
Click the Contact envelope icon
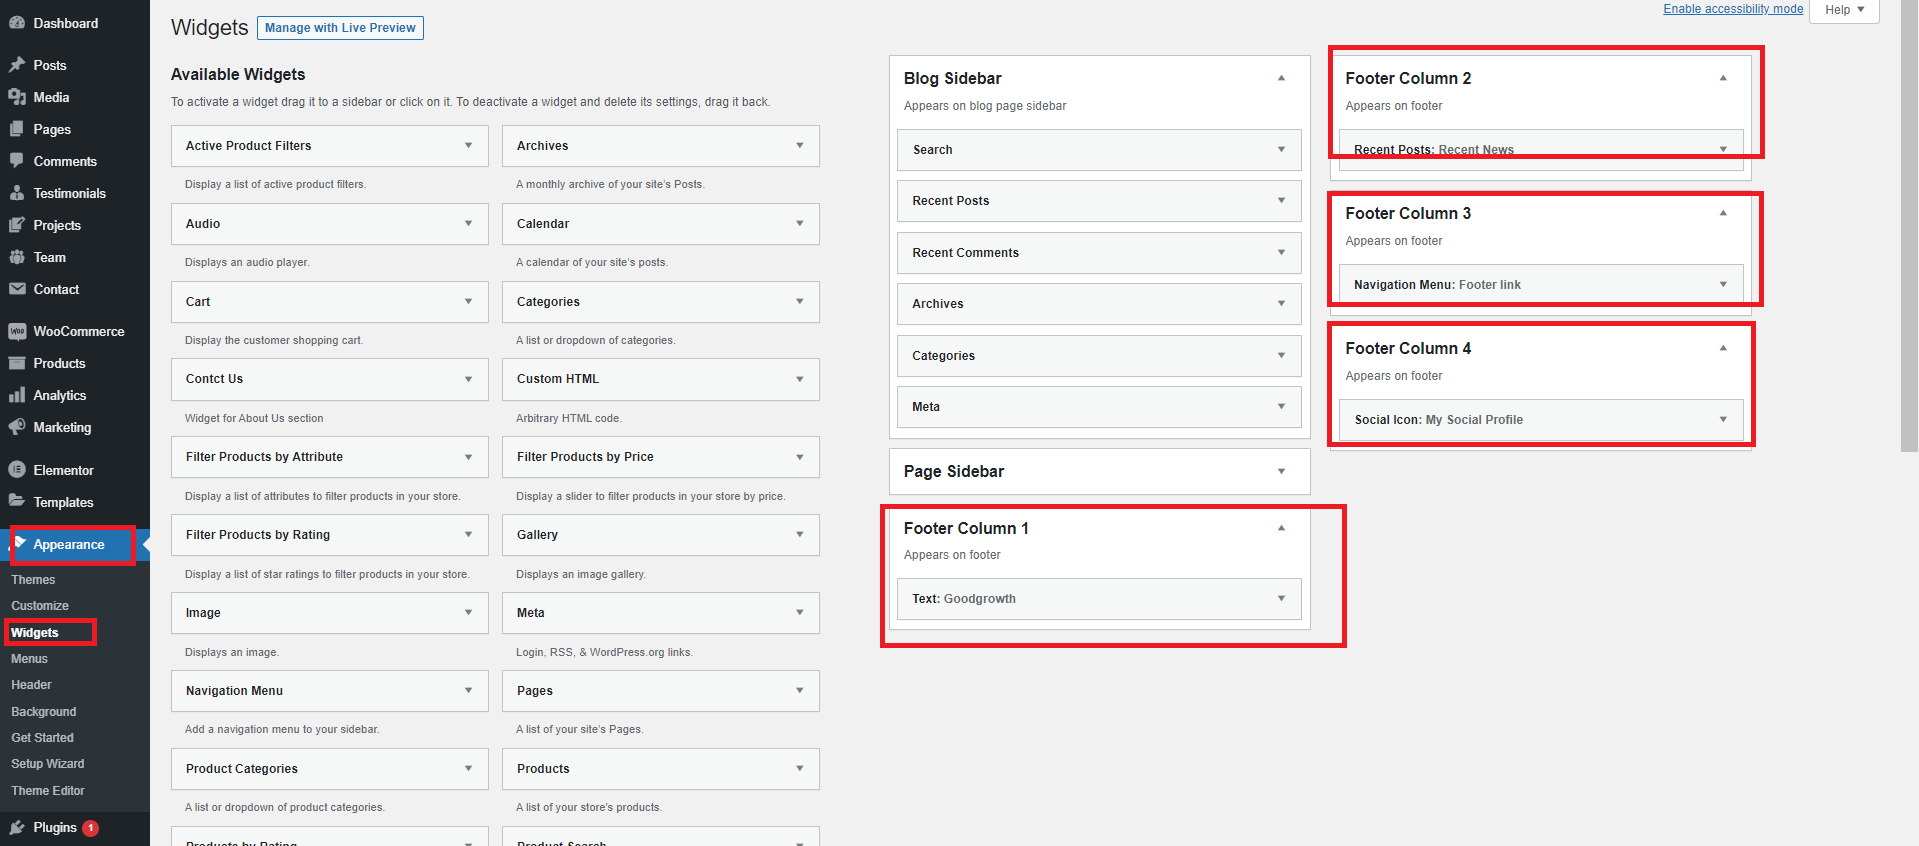tap(17, 289)
